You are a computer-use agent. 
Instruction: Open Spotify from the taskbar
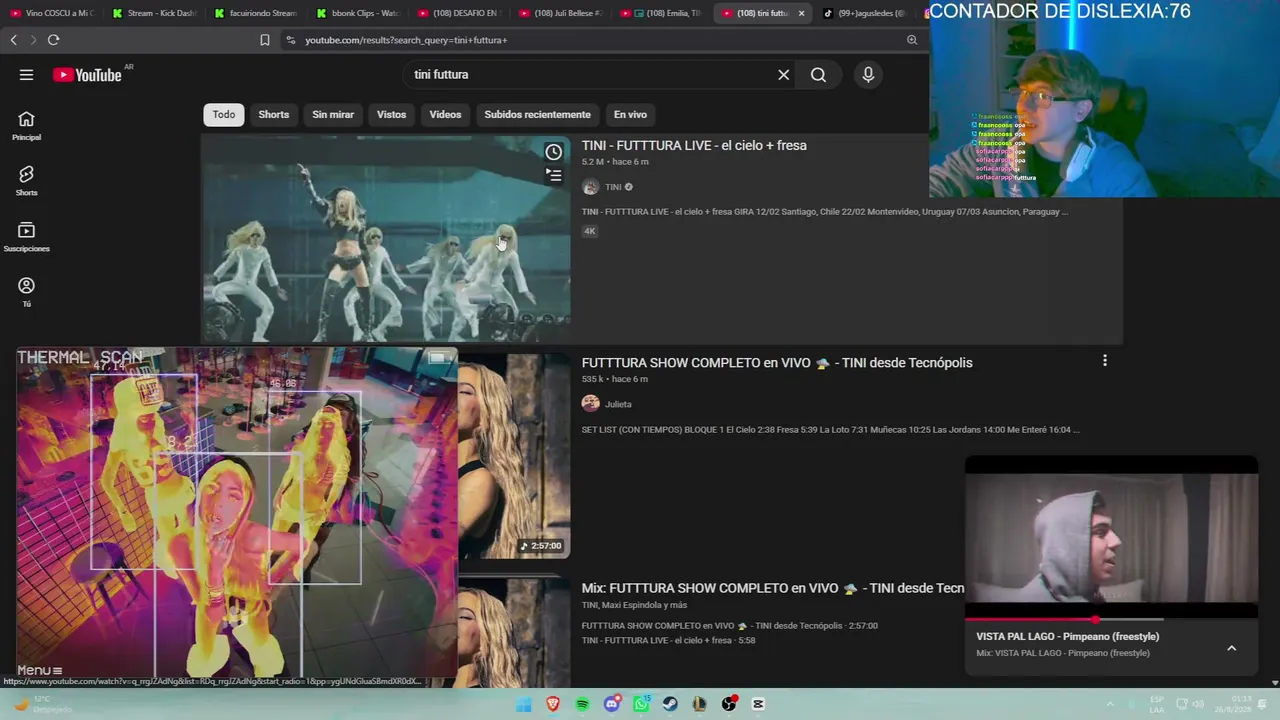coord(582,704)
